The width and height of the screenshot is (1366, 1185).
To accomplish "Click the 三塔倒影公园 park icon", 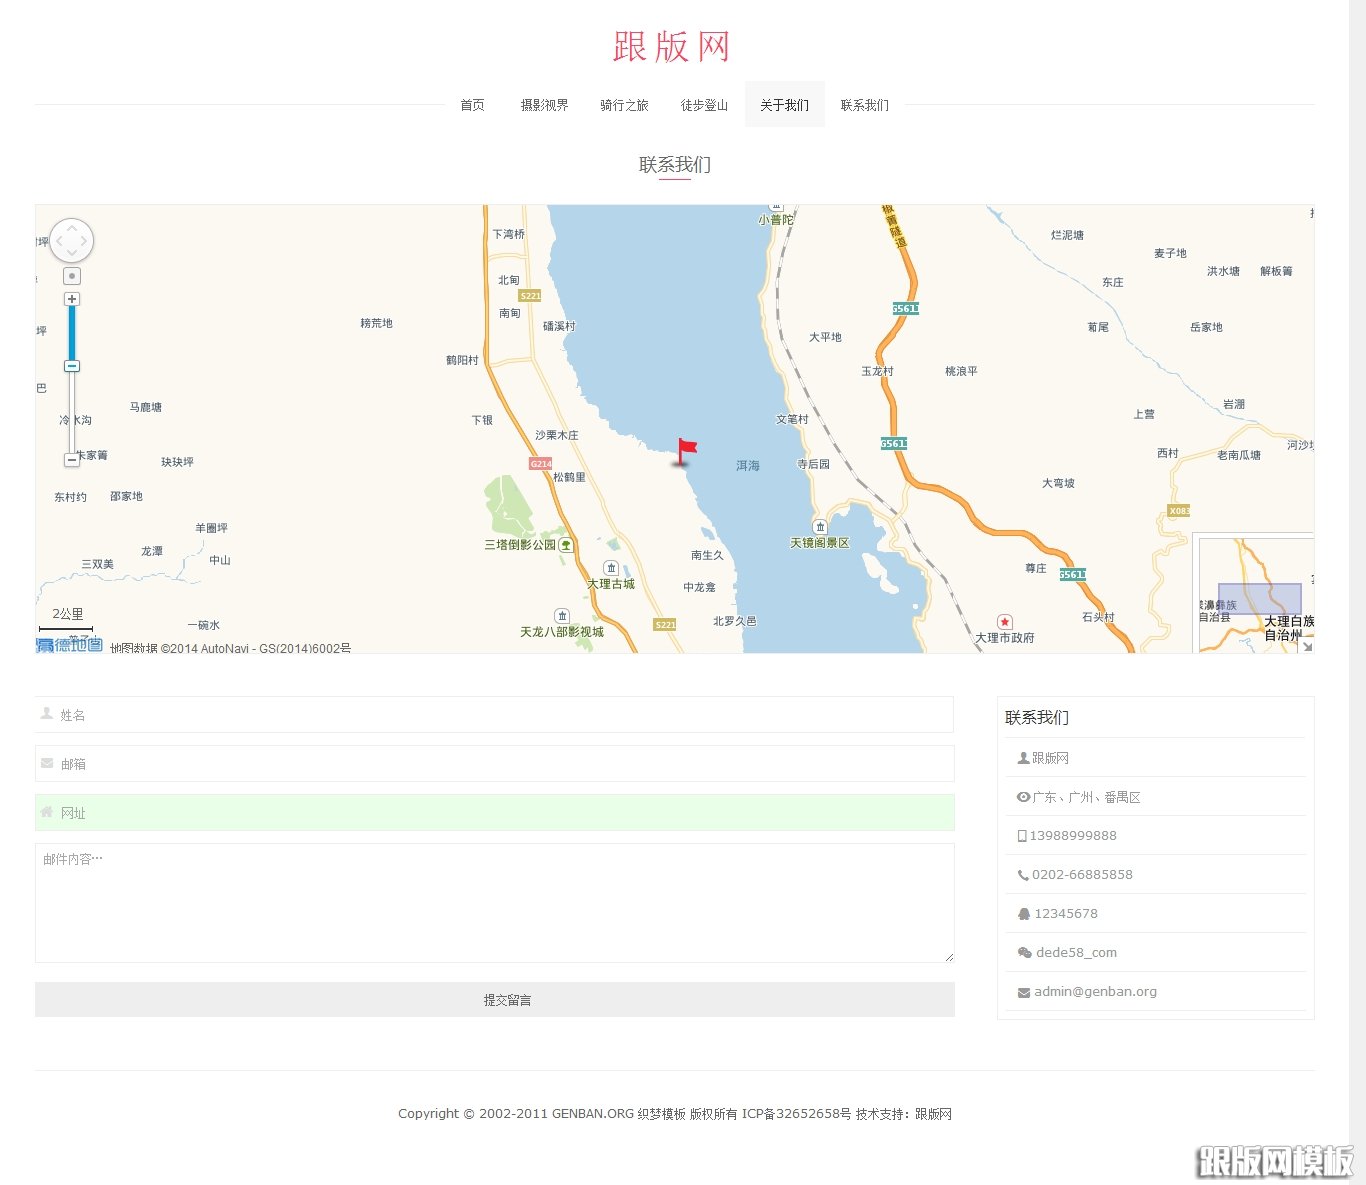I will pos(567,545).
